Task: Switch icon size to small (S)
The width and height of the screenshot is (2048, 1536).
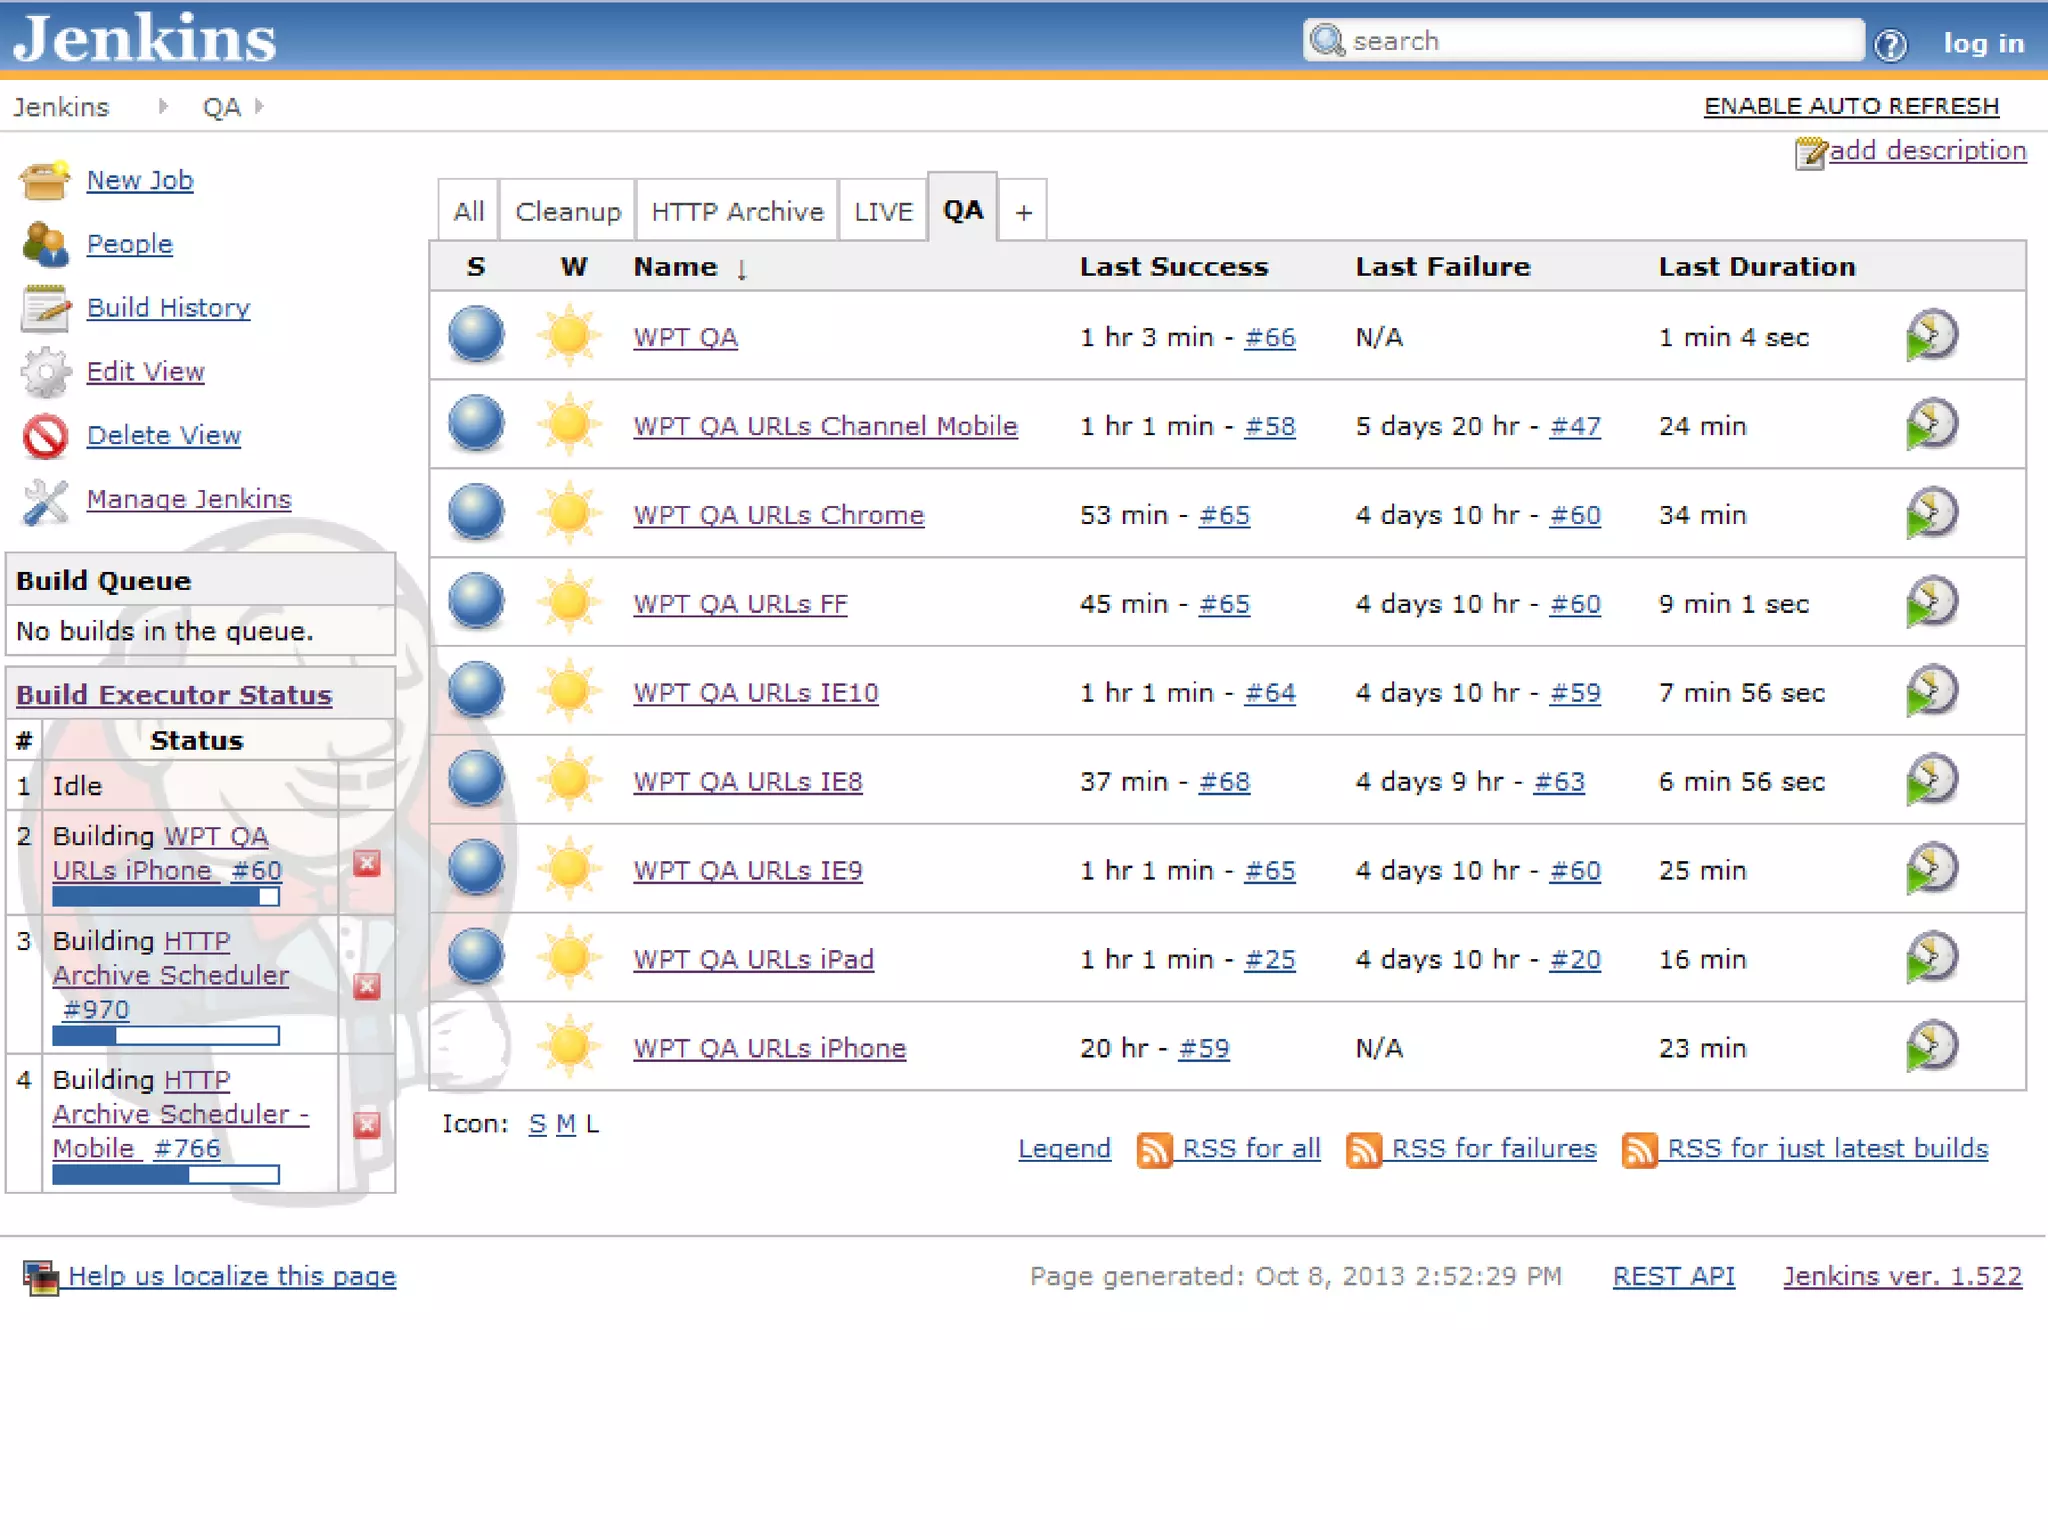Action: pos(537,1124)
